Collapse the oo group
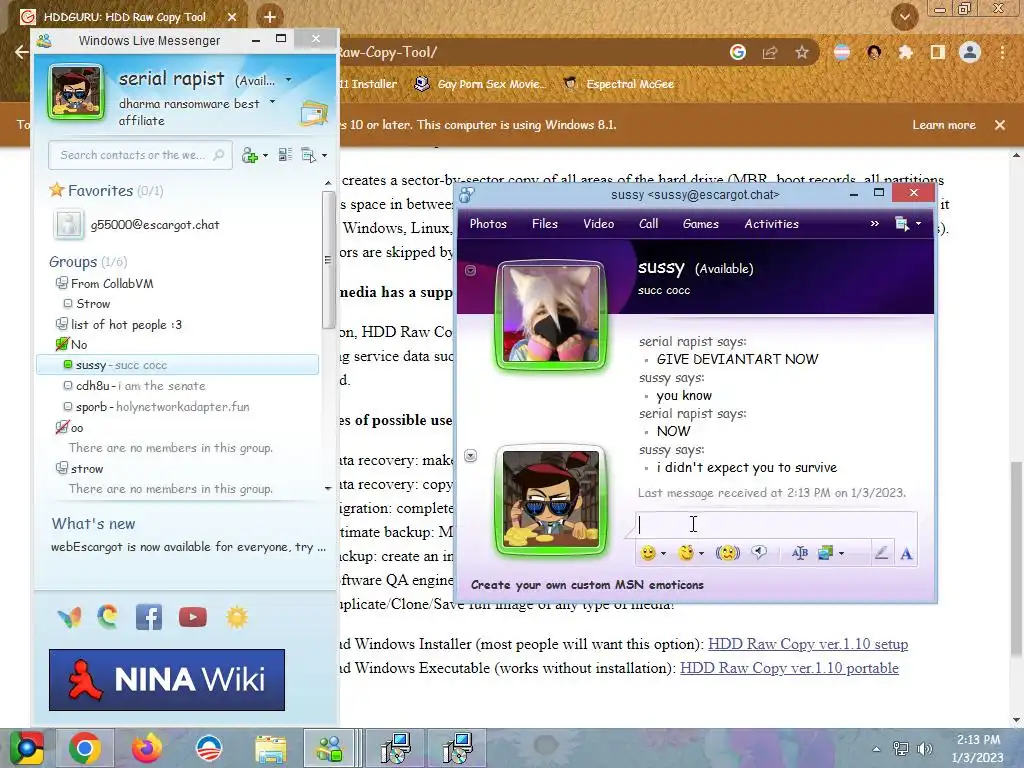This screenshot has height=768, width=1024. 62,427
